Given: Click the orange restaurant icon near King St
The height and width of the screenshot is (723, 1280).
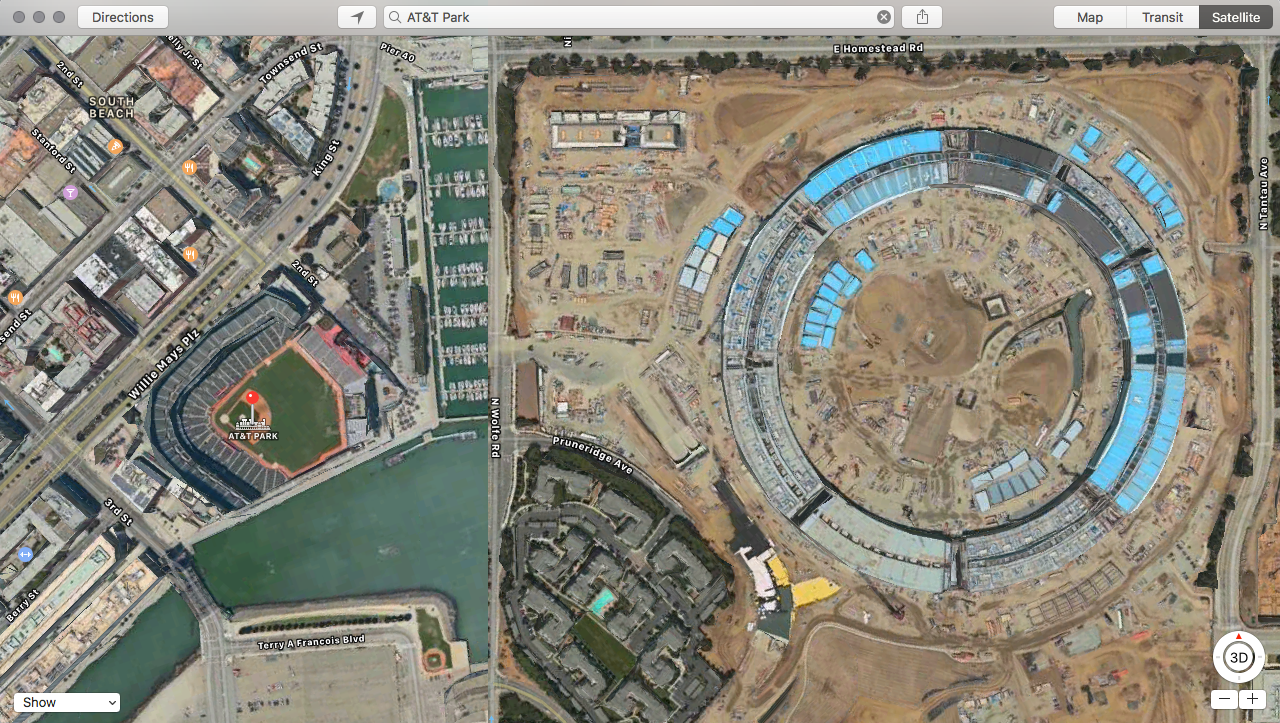Looking at the screenshot, I should tap(189, 168).
